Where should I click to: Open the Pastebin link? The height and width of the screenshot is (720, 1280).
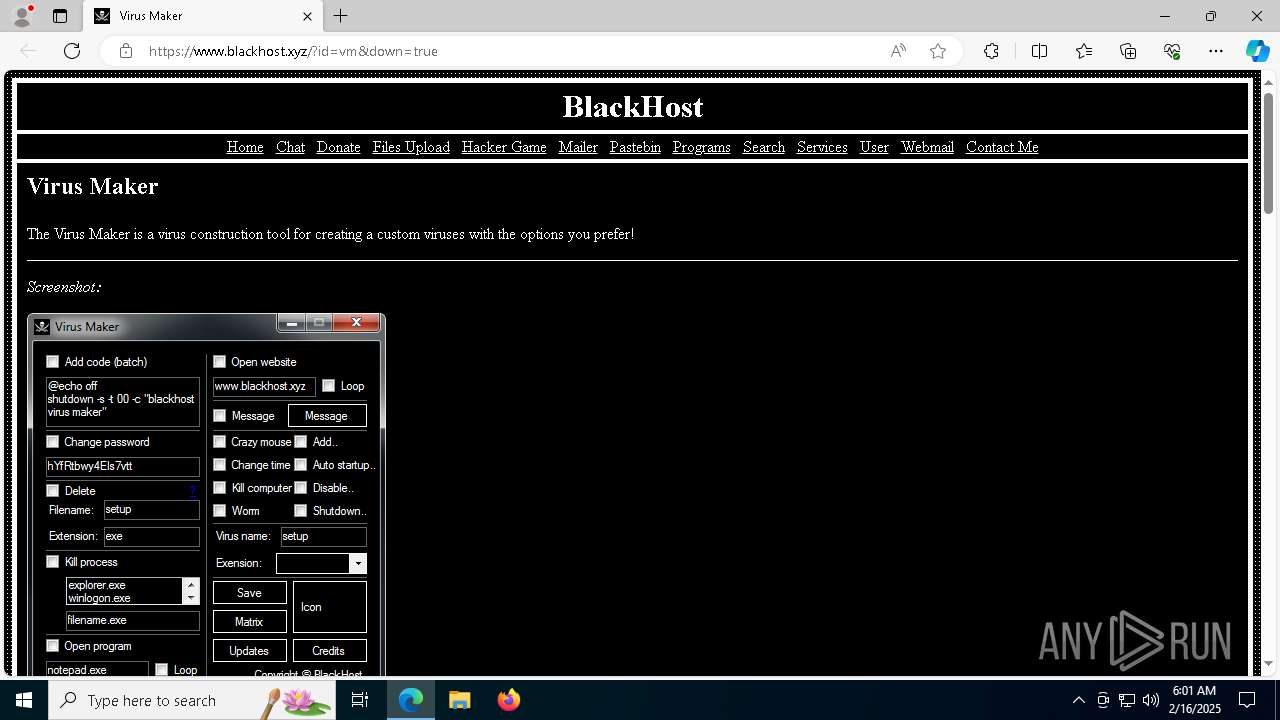pyautogui.click(x=635, y=147)
